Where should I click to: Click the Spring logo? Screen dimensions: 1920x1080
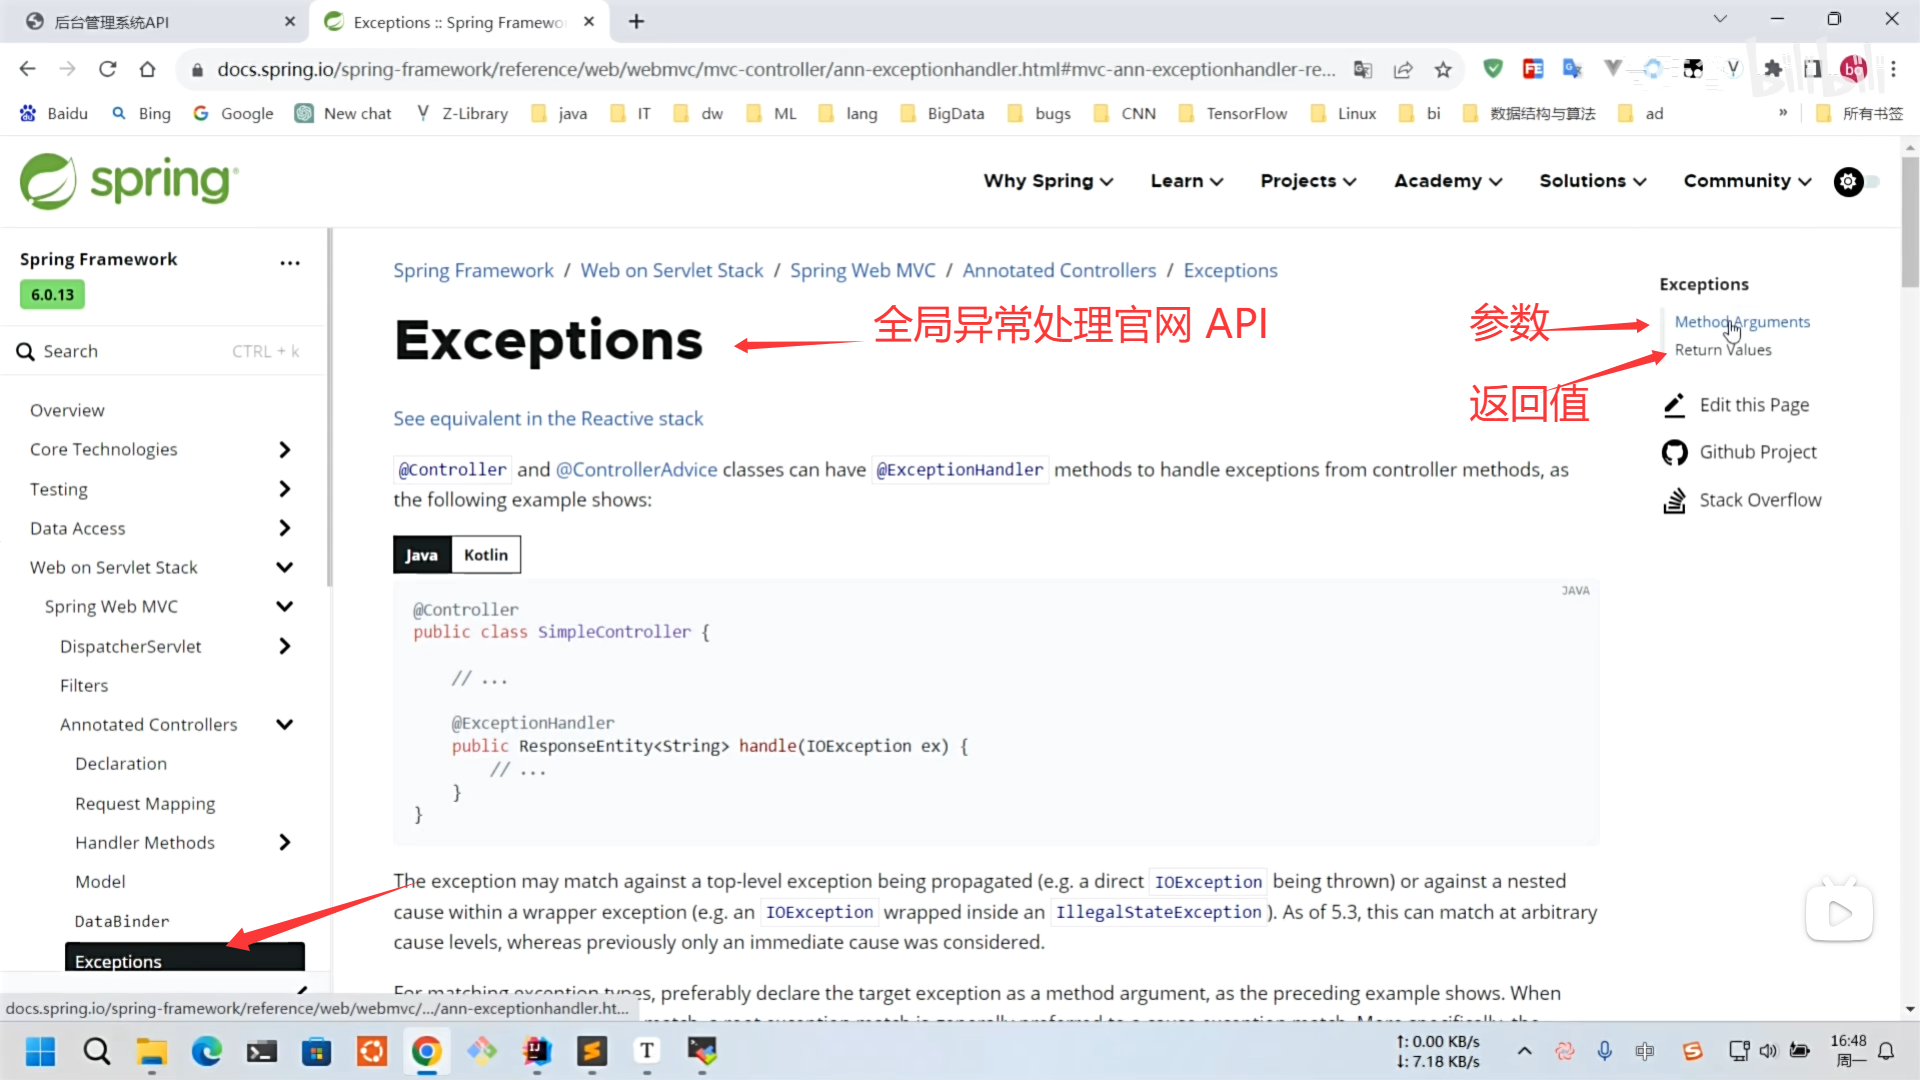(130, 181)
